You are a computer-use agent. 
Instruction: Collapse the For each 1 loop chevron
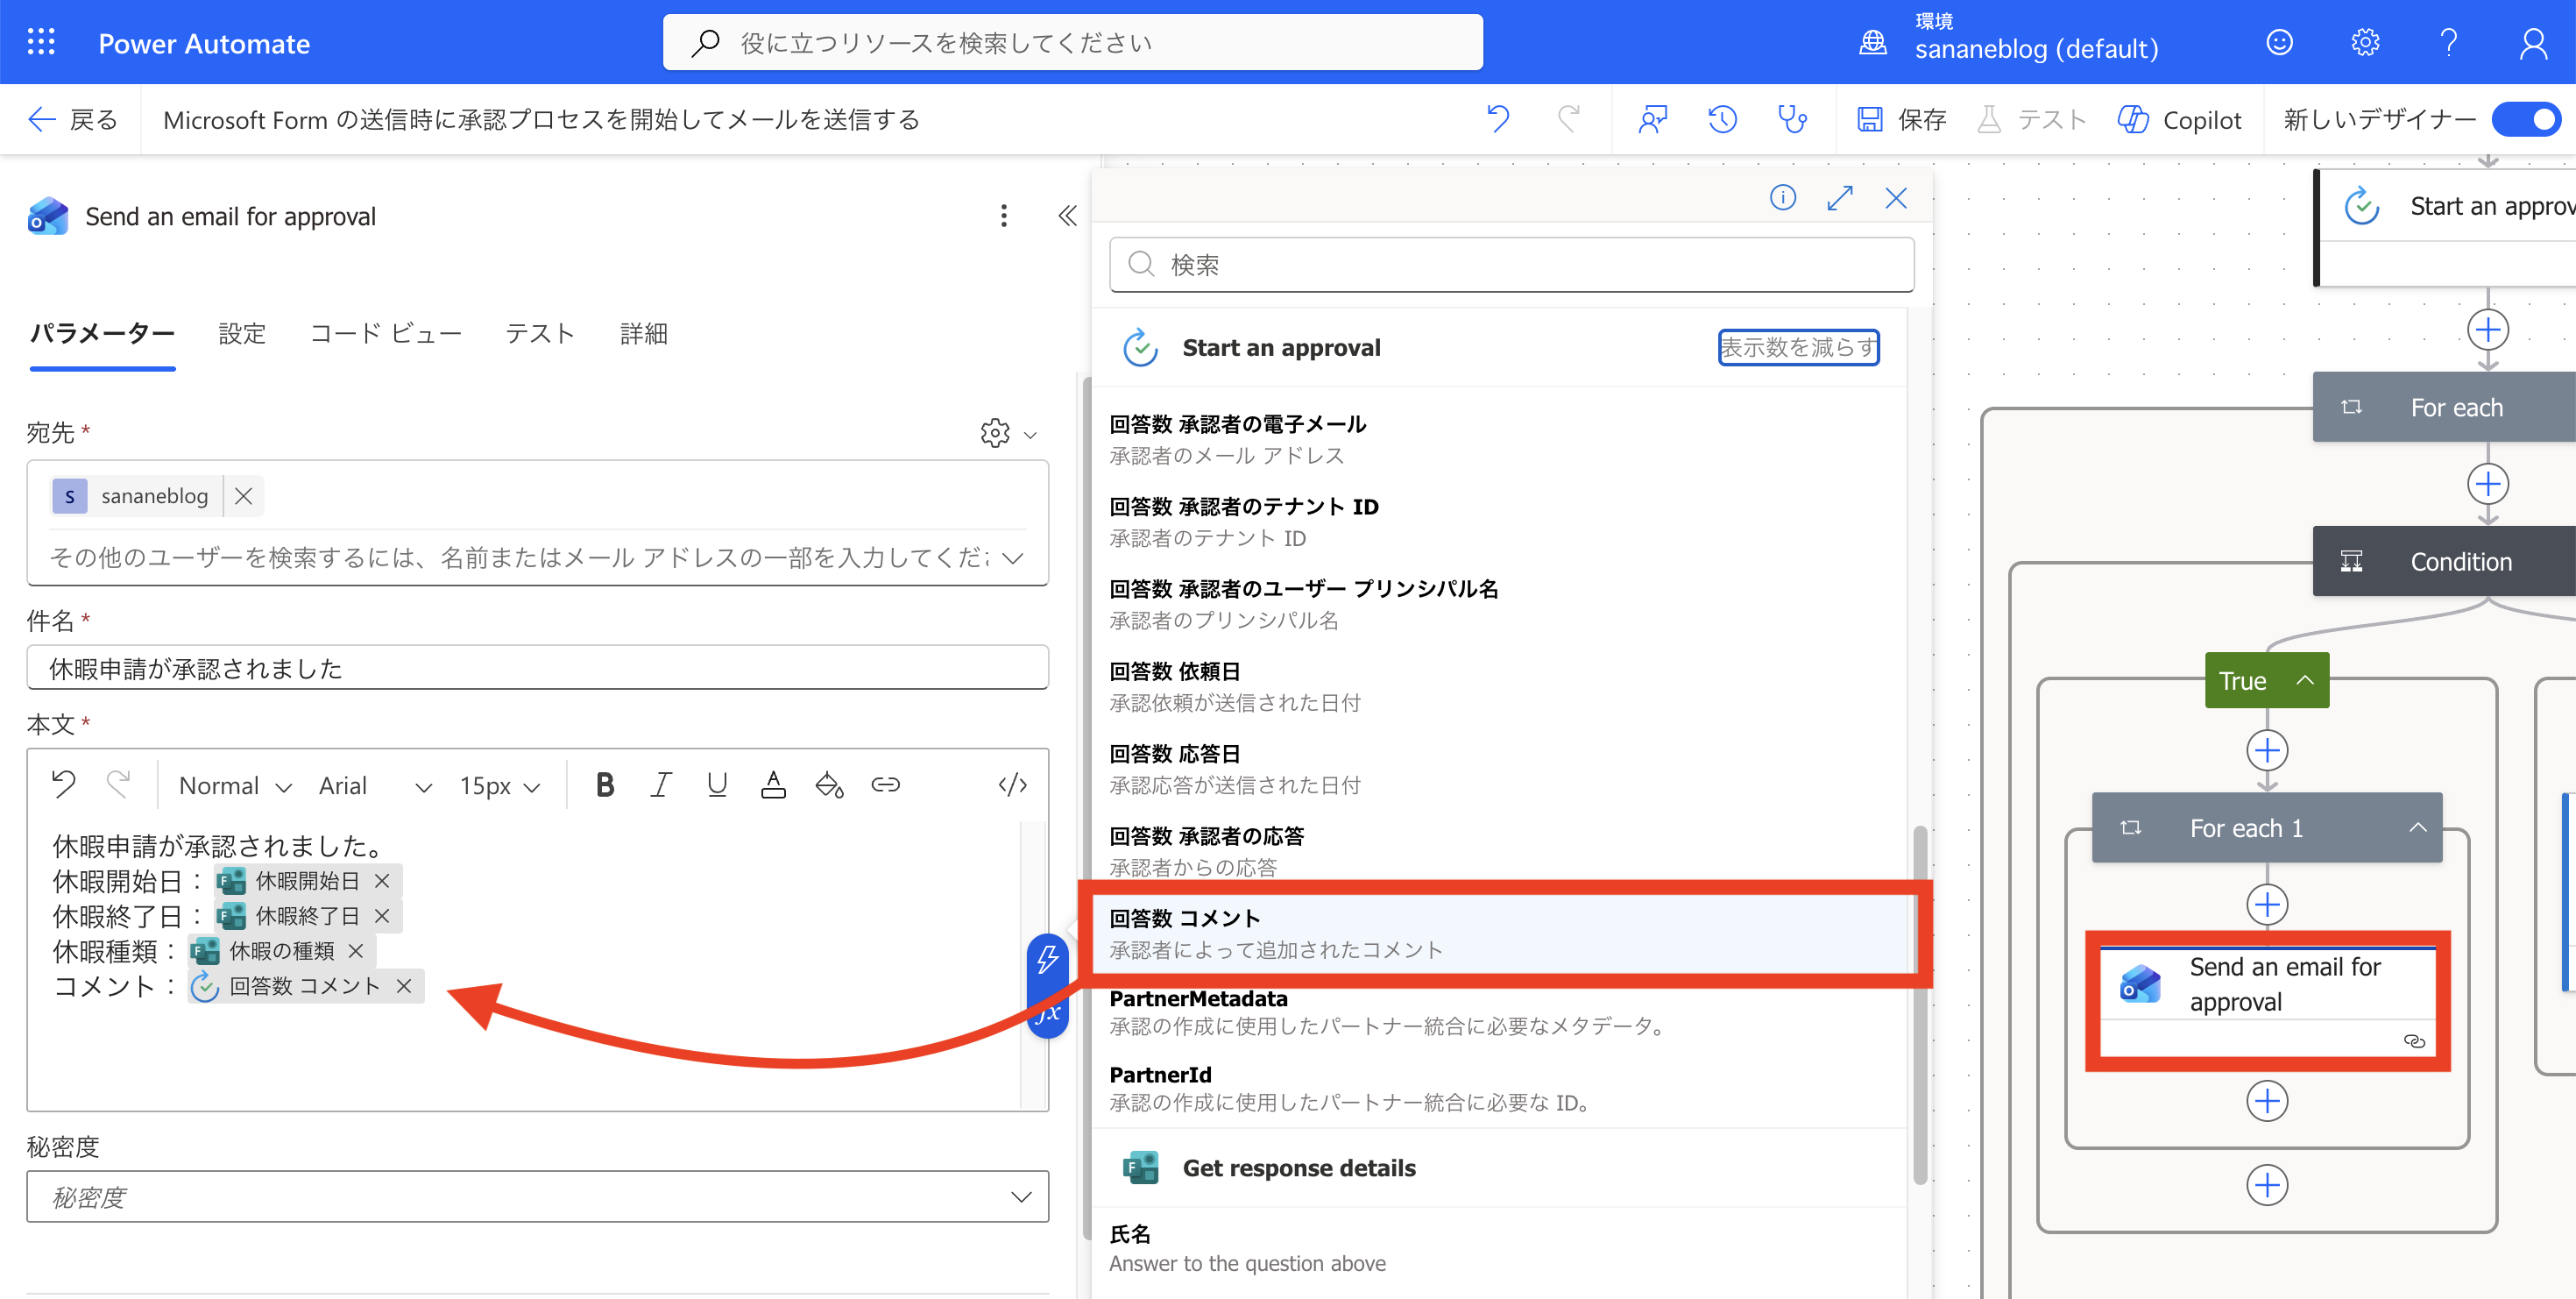pos(2417,827)
